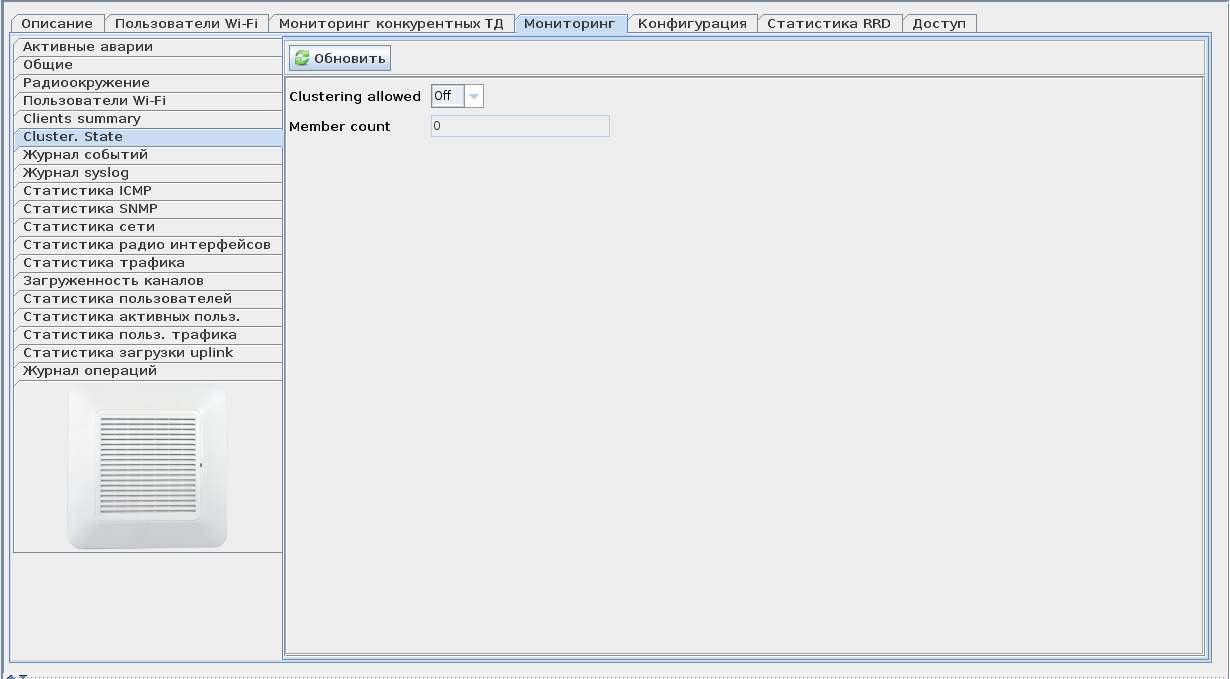Image resolution: width=1230 pixels, height=679 pixels.
Task: Select Cluster. State entry
Action: pos(148,137)
